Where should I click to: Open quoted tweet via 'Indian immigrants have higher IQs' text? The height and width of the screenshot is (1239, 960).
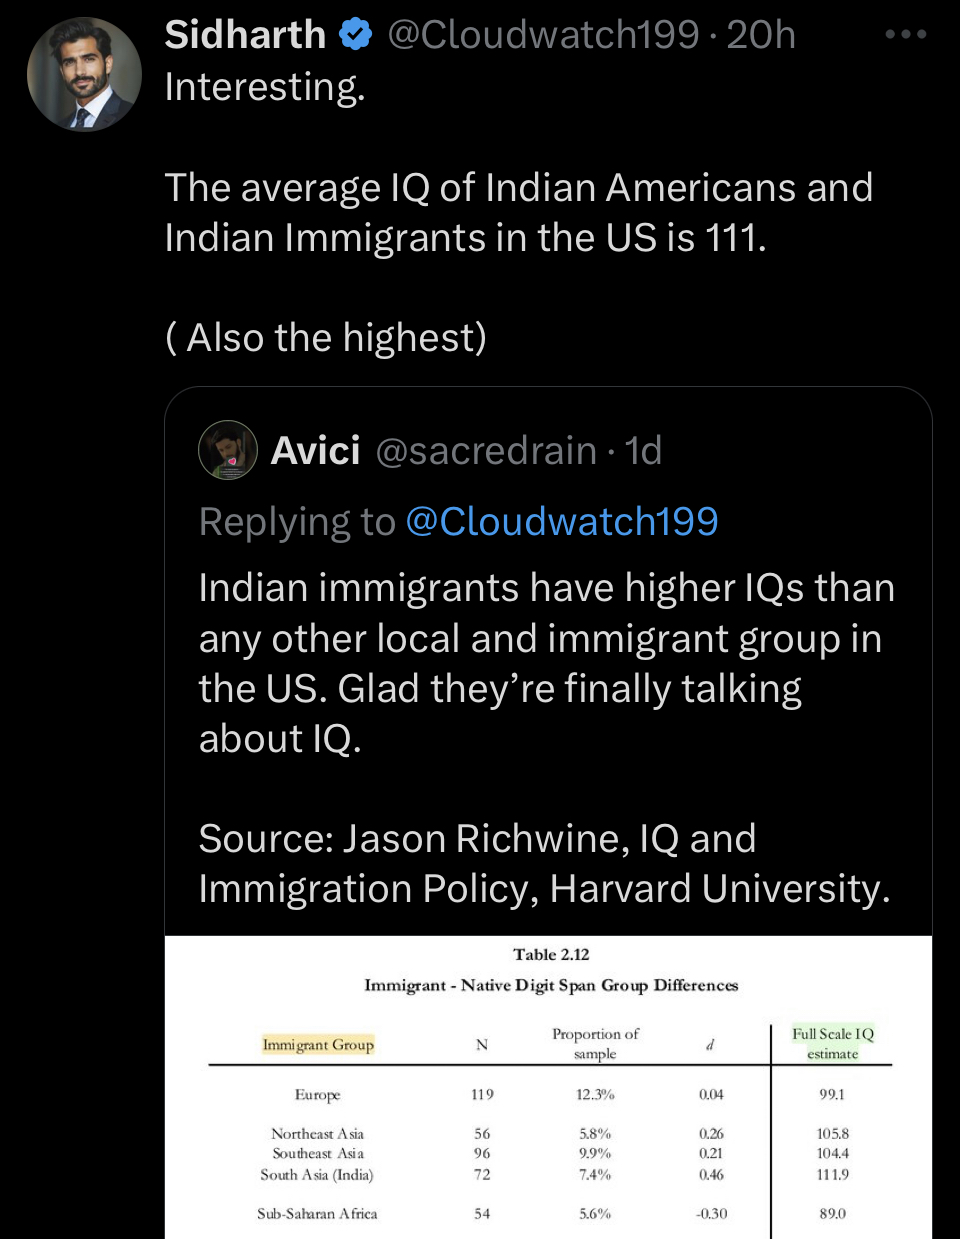(546, 588)
